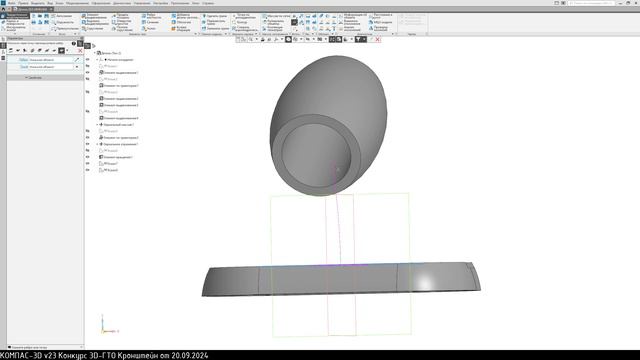Choose the Контур tool
This screenshot has width=640, height=360.
pyautogui.click(x=240, y=22)
